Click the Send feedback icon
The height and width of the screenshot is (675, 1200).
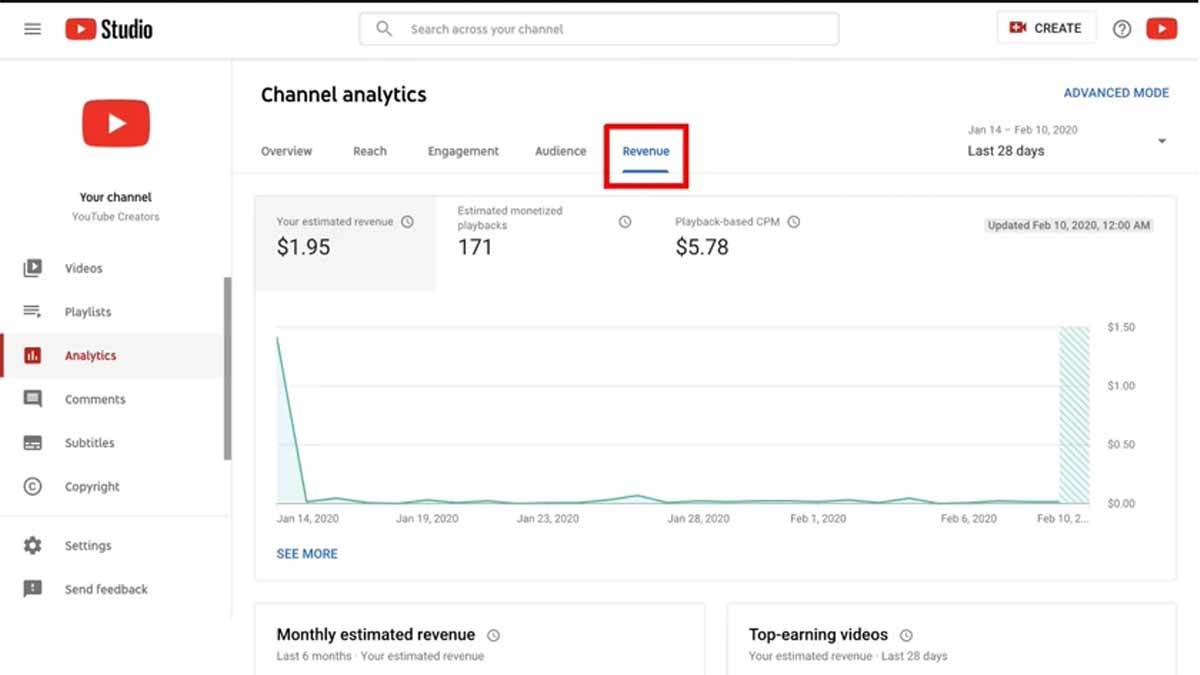33,589
